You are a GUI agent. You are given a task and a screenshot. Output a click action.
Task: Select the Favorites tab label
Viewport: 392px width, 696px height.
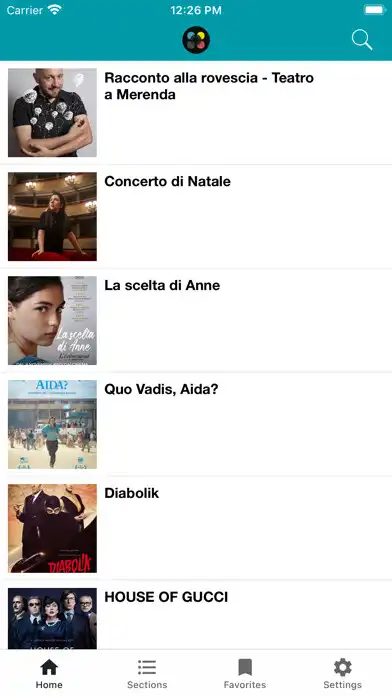(x=245, y=684)
